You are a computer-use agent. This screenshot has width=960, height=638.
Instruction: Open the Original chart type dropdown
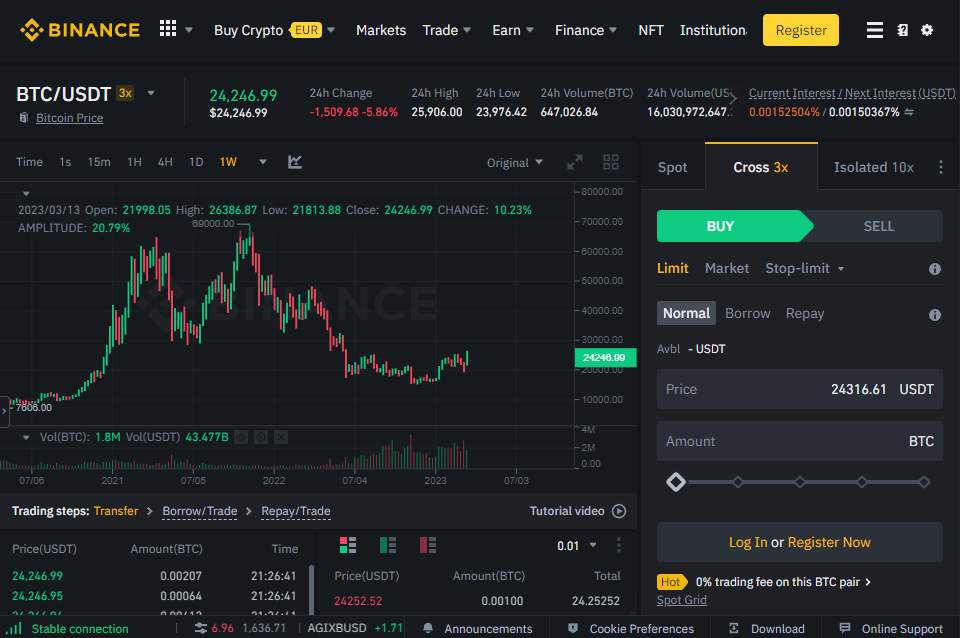[514, 162]
